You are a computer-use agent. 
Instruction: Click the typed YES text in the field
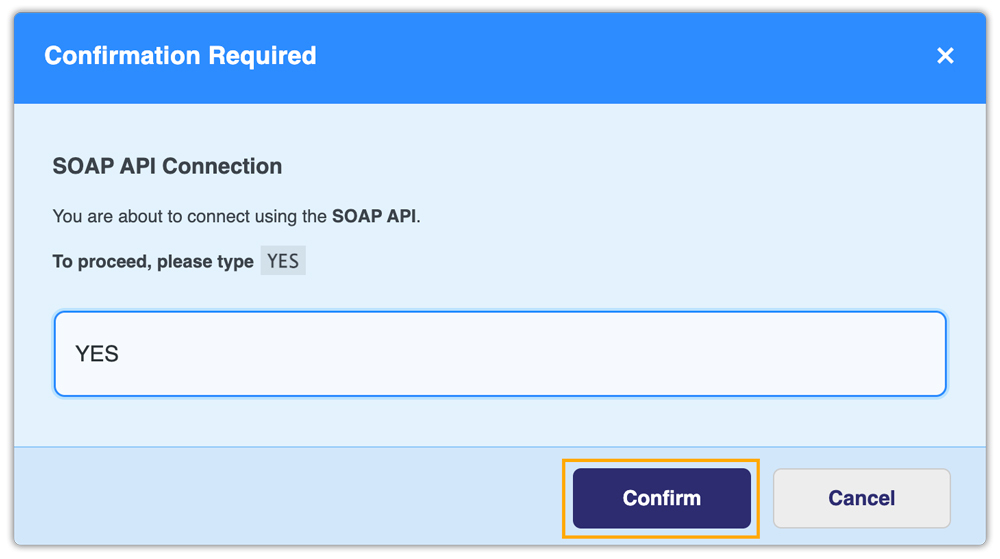point(97,354)
